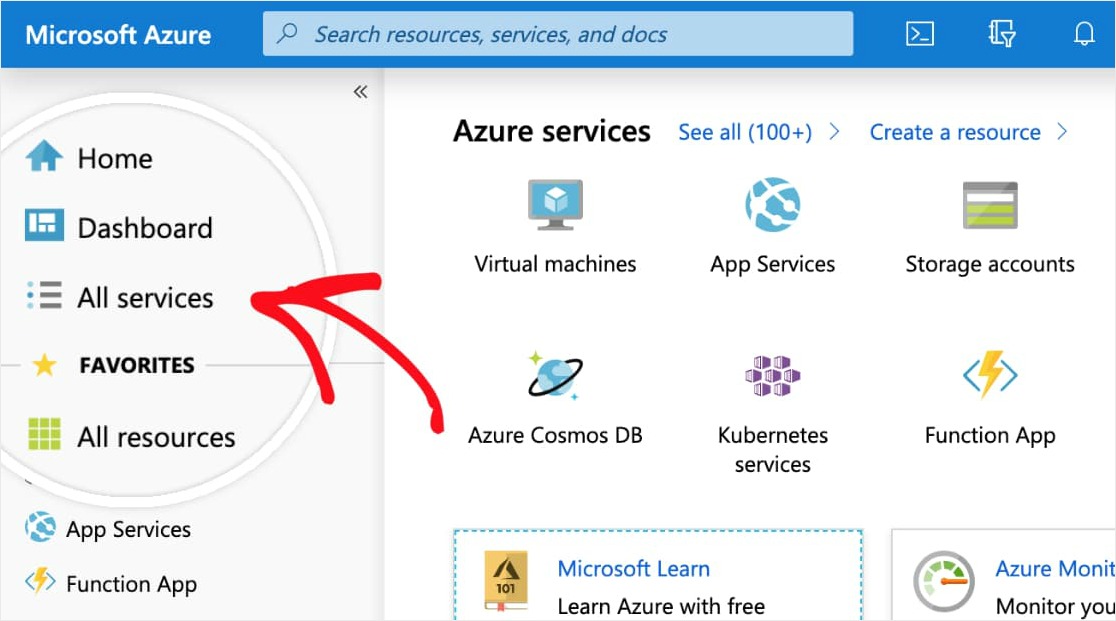Click the All resources grid icon
The height and width of the screenshot is (621, 1116).
coord(44,434)
